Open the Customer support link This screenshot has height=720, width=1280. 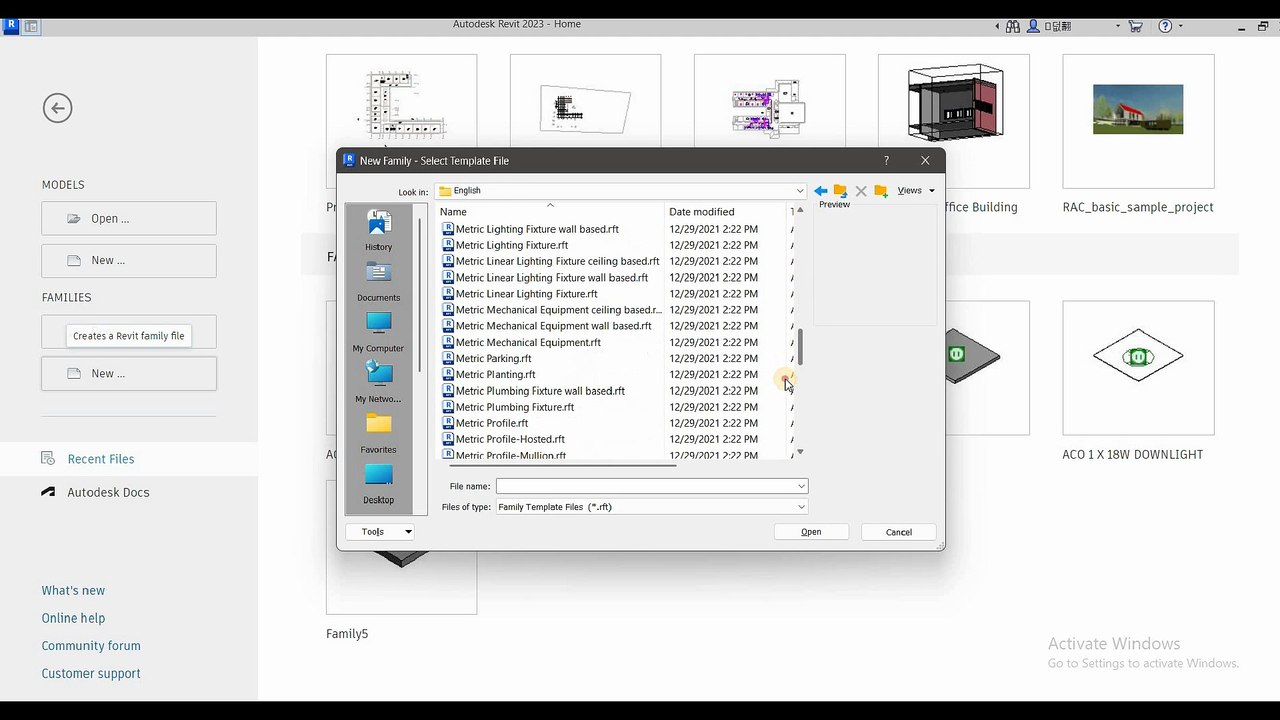pos(91,674)
